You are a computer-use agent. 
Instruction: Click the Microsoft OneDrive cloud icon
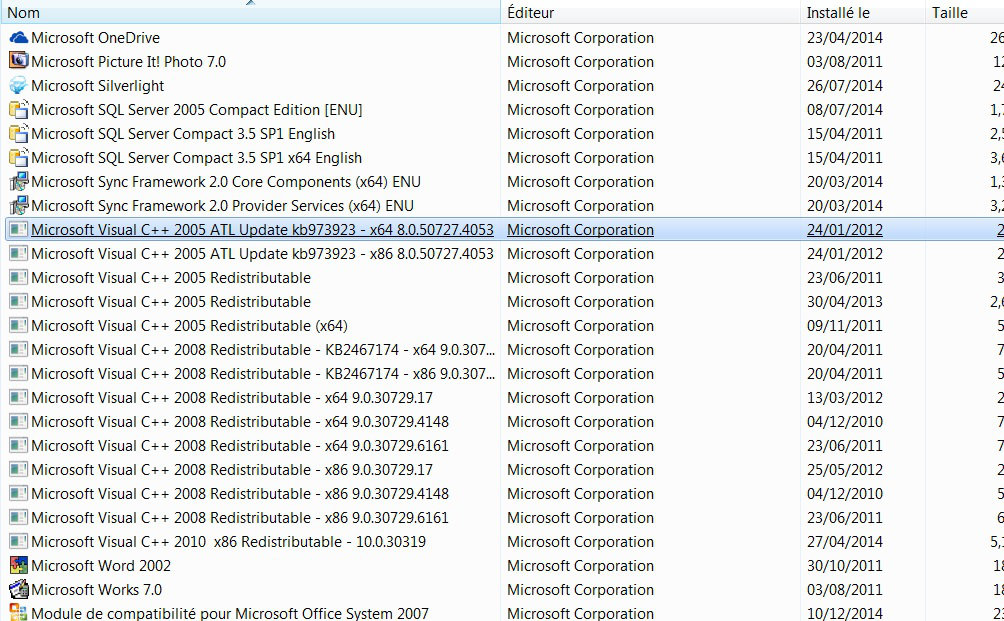19,38
